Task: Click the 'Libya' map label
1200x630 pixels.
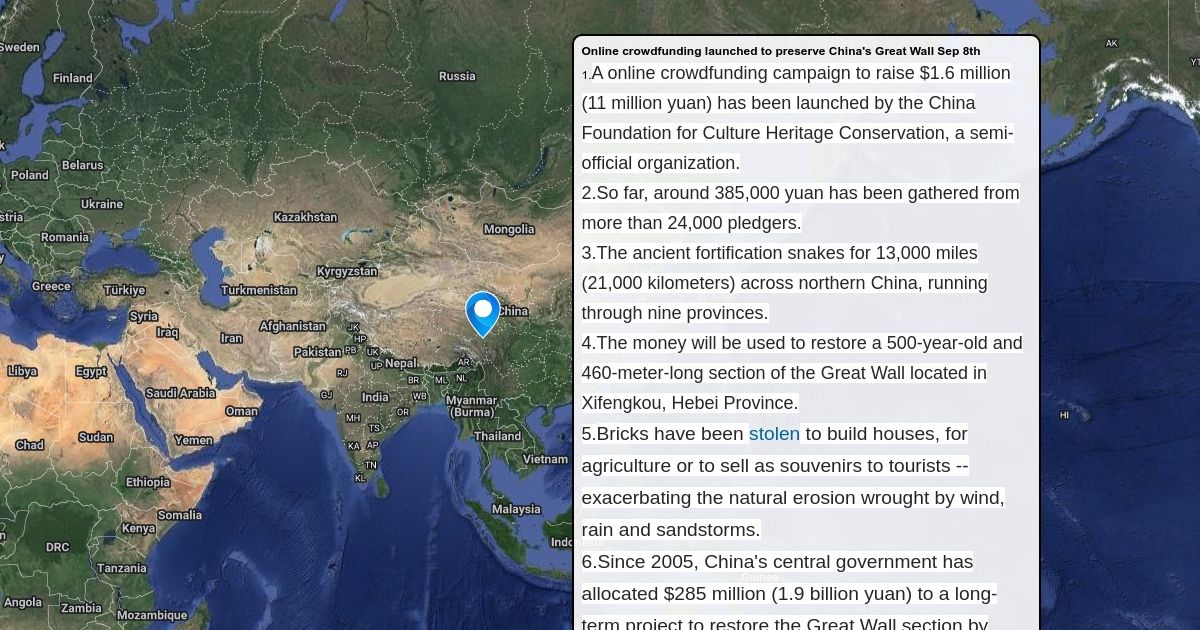Action: click(x=22, y=371)
